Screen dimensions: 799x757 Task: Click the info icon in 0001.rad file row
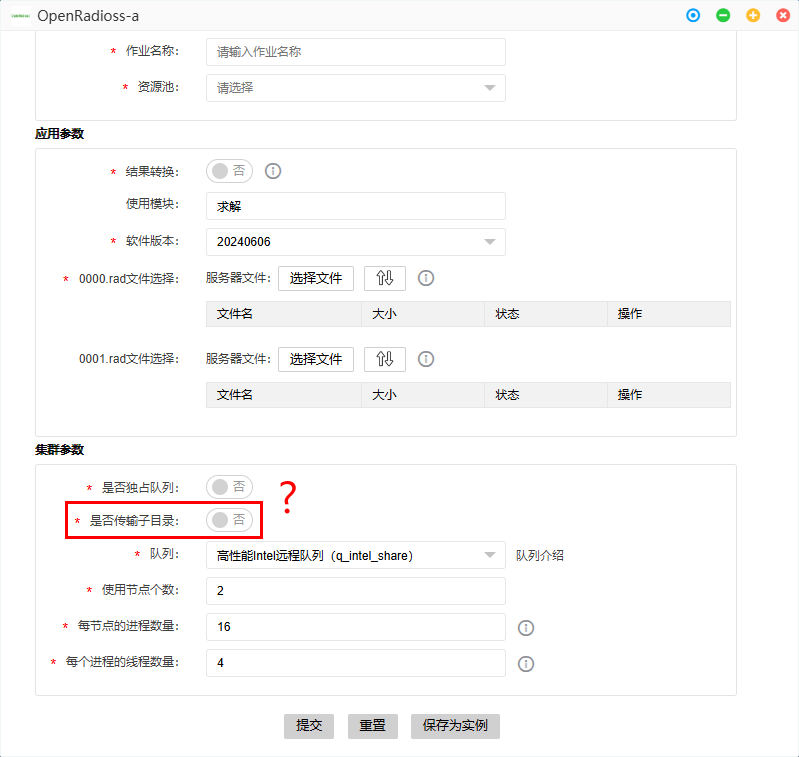(426, 359)
